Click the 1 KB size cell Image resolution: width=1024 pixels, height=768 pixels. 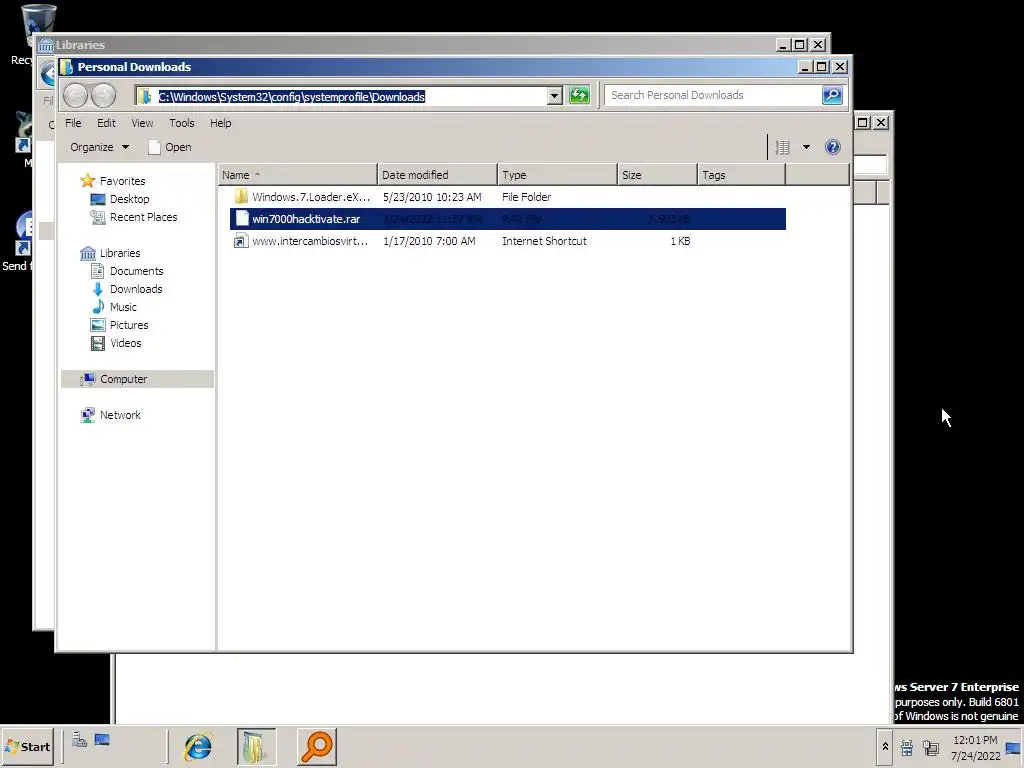(680, 241)
